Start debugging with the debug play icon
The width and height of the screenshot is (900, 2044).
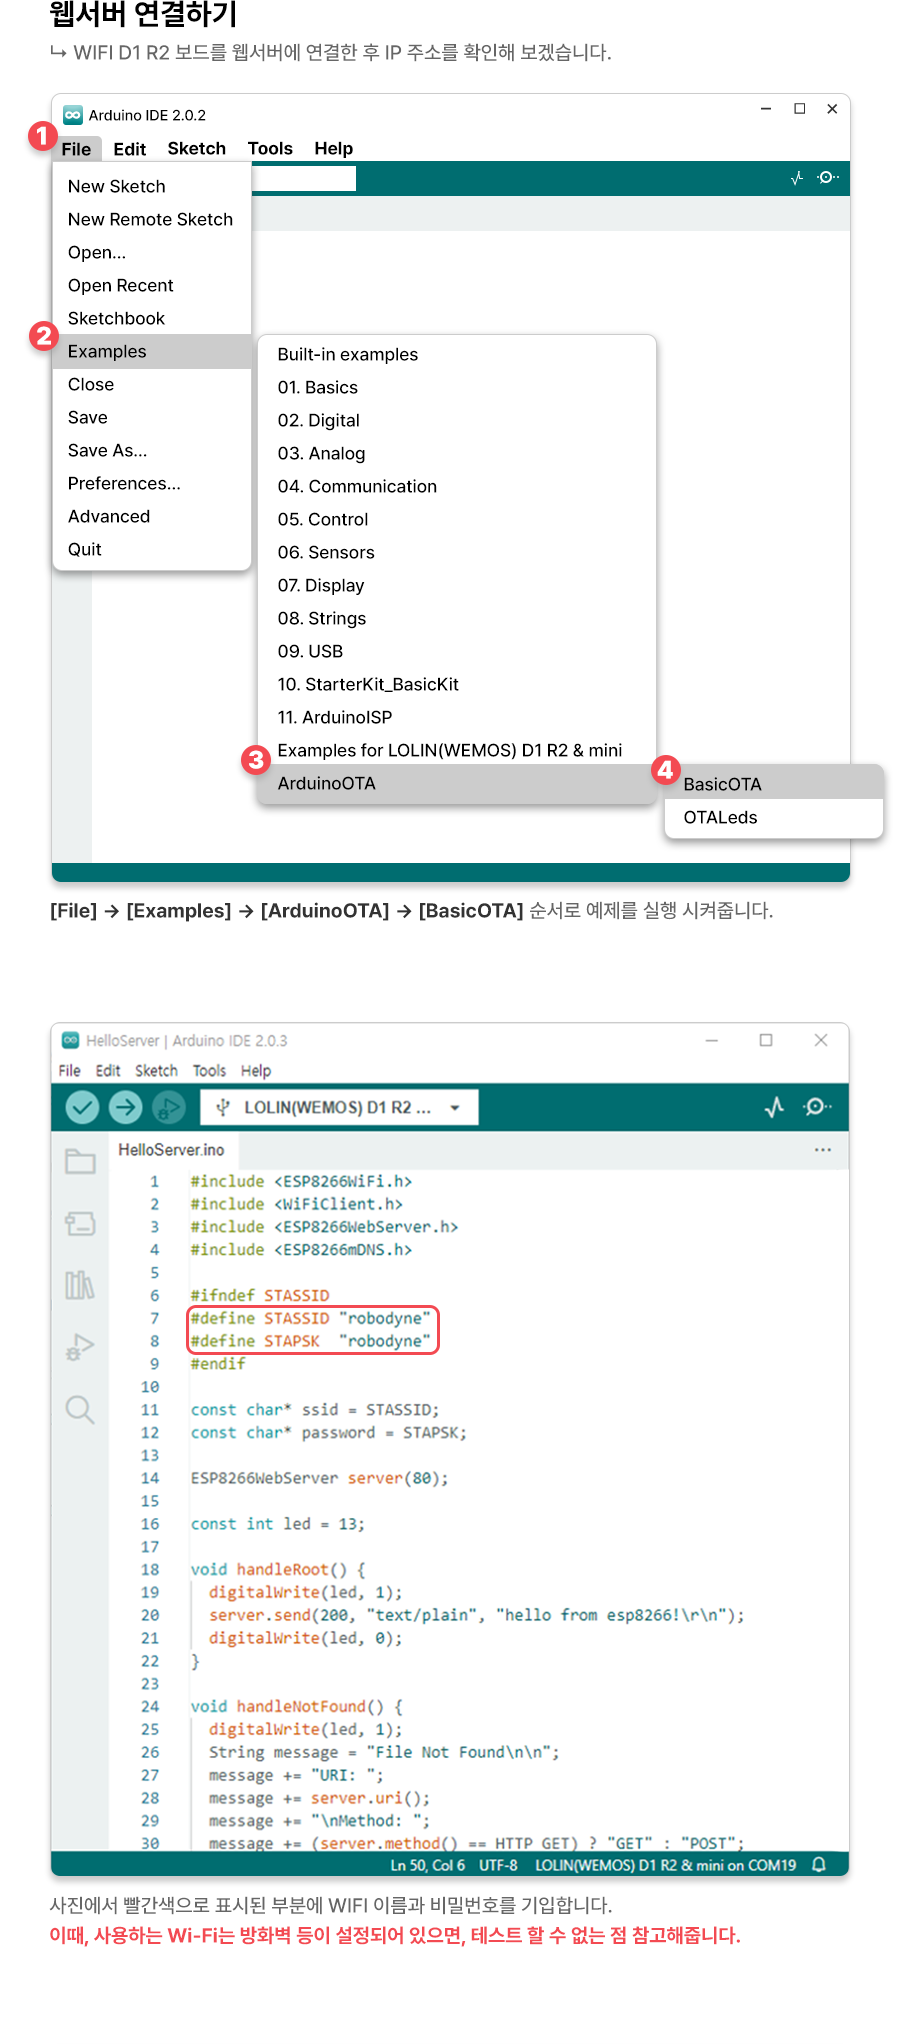pos(168,1107)
